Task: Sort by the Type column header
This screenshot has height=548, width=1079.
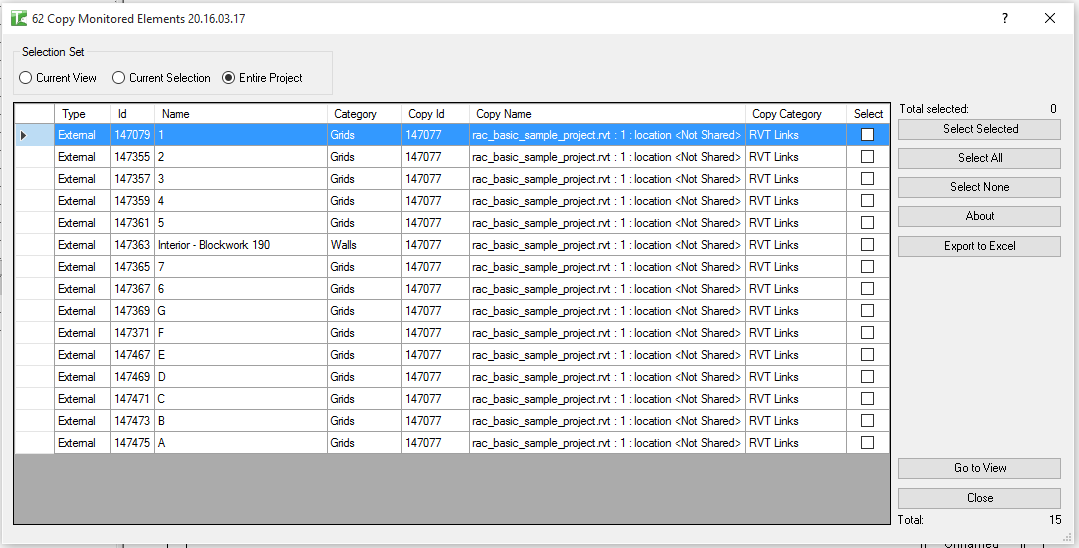Action: (x=83, y=114)
